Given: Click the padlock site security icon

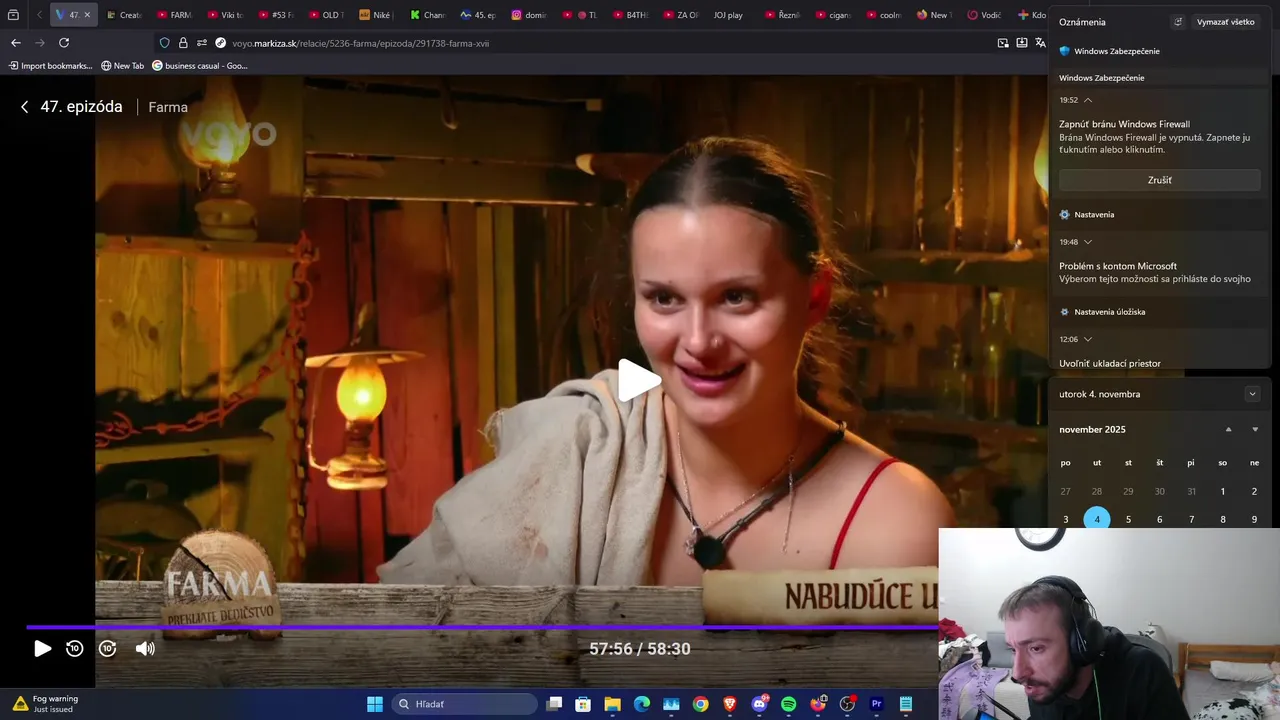Looking at the screenshot, I should [183, 43].
